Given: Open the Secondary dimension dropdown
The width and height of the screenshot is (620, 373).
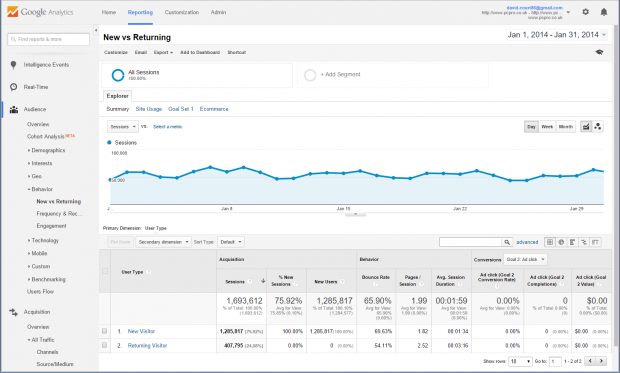Looking at the screenshot, I should tap(163, 242).
